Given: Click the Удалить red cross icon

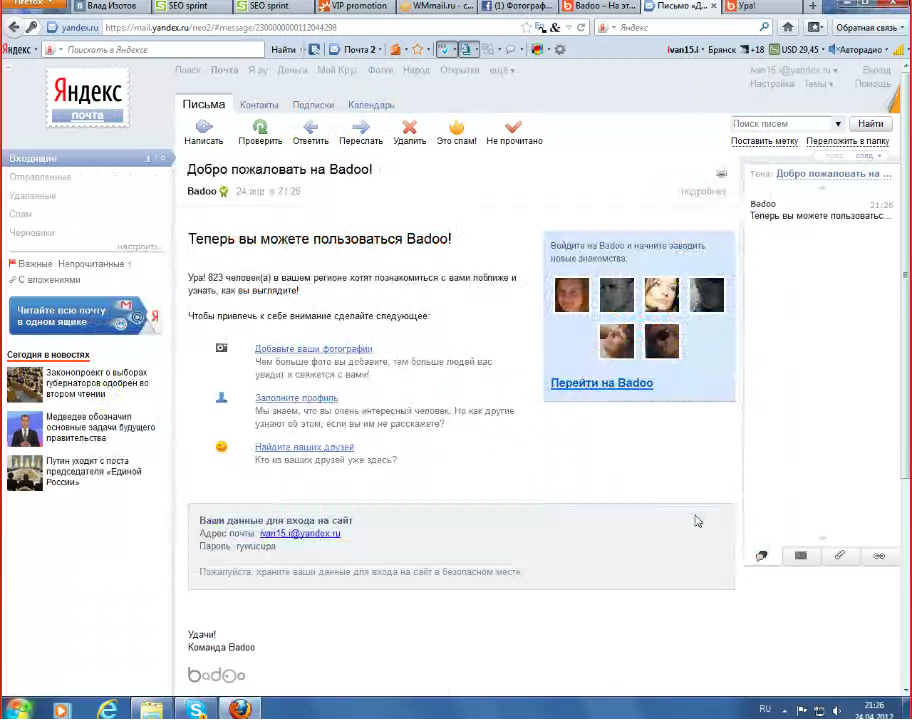Looking at the screenshot, I should [409, 126].
